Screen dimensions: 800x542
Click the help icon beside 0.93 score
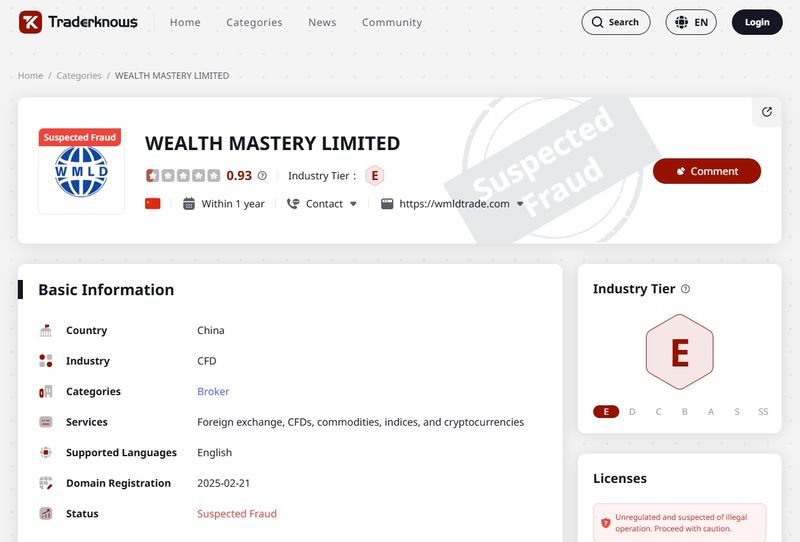[x=262, y=176]
